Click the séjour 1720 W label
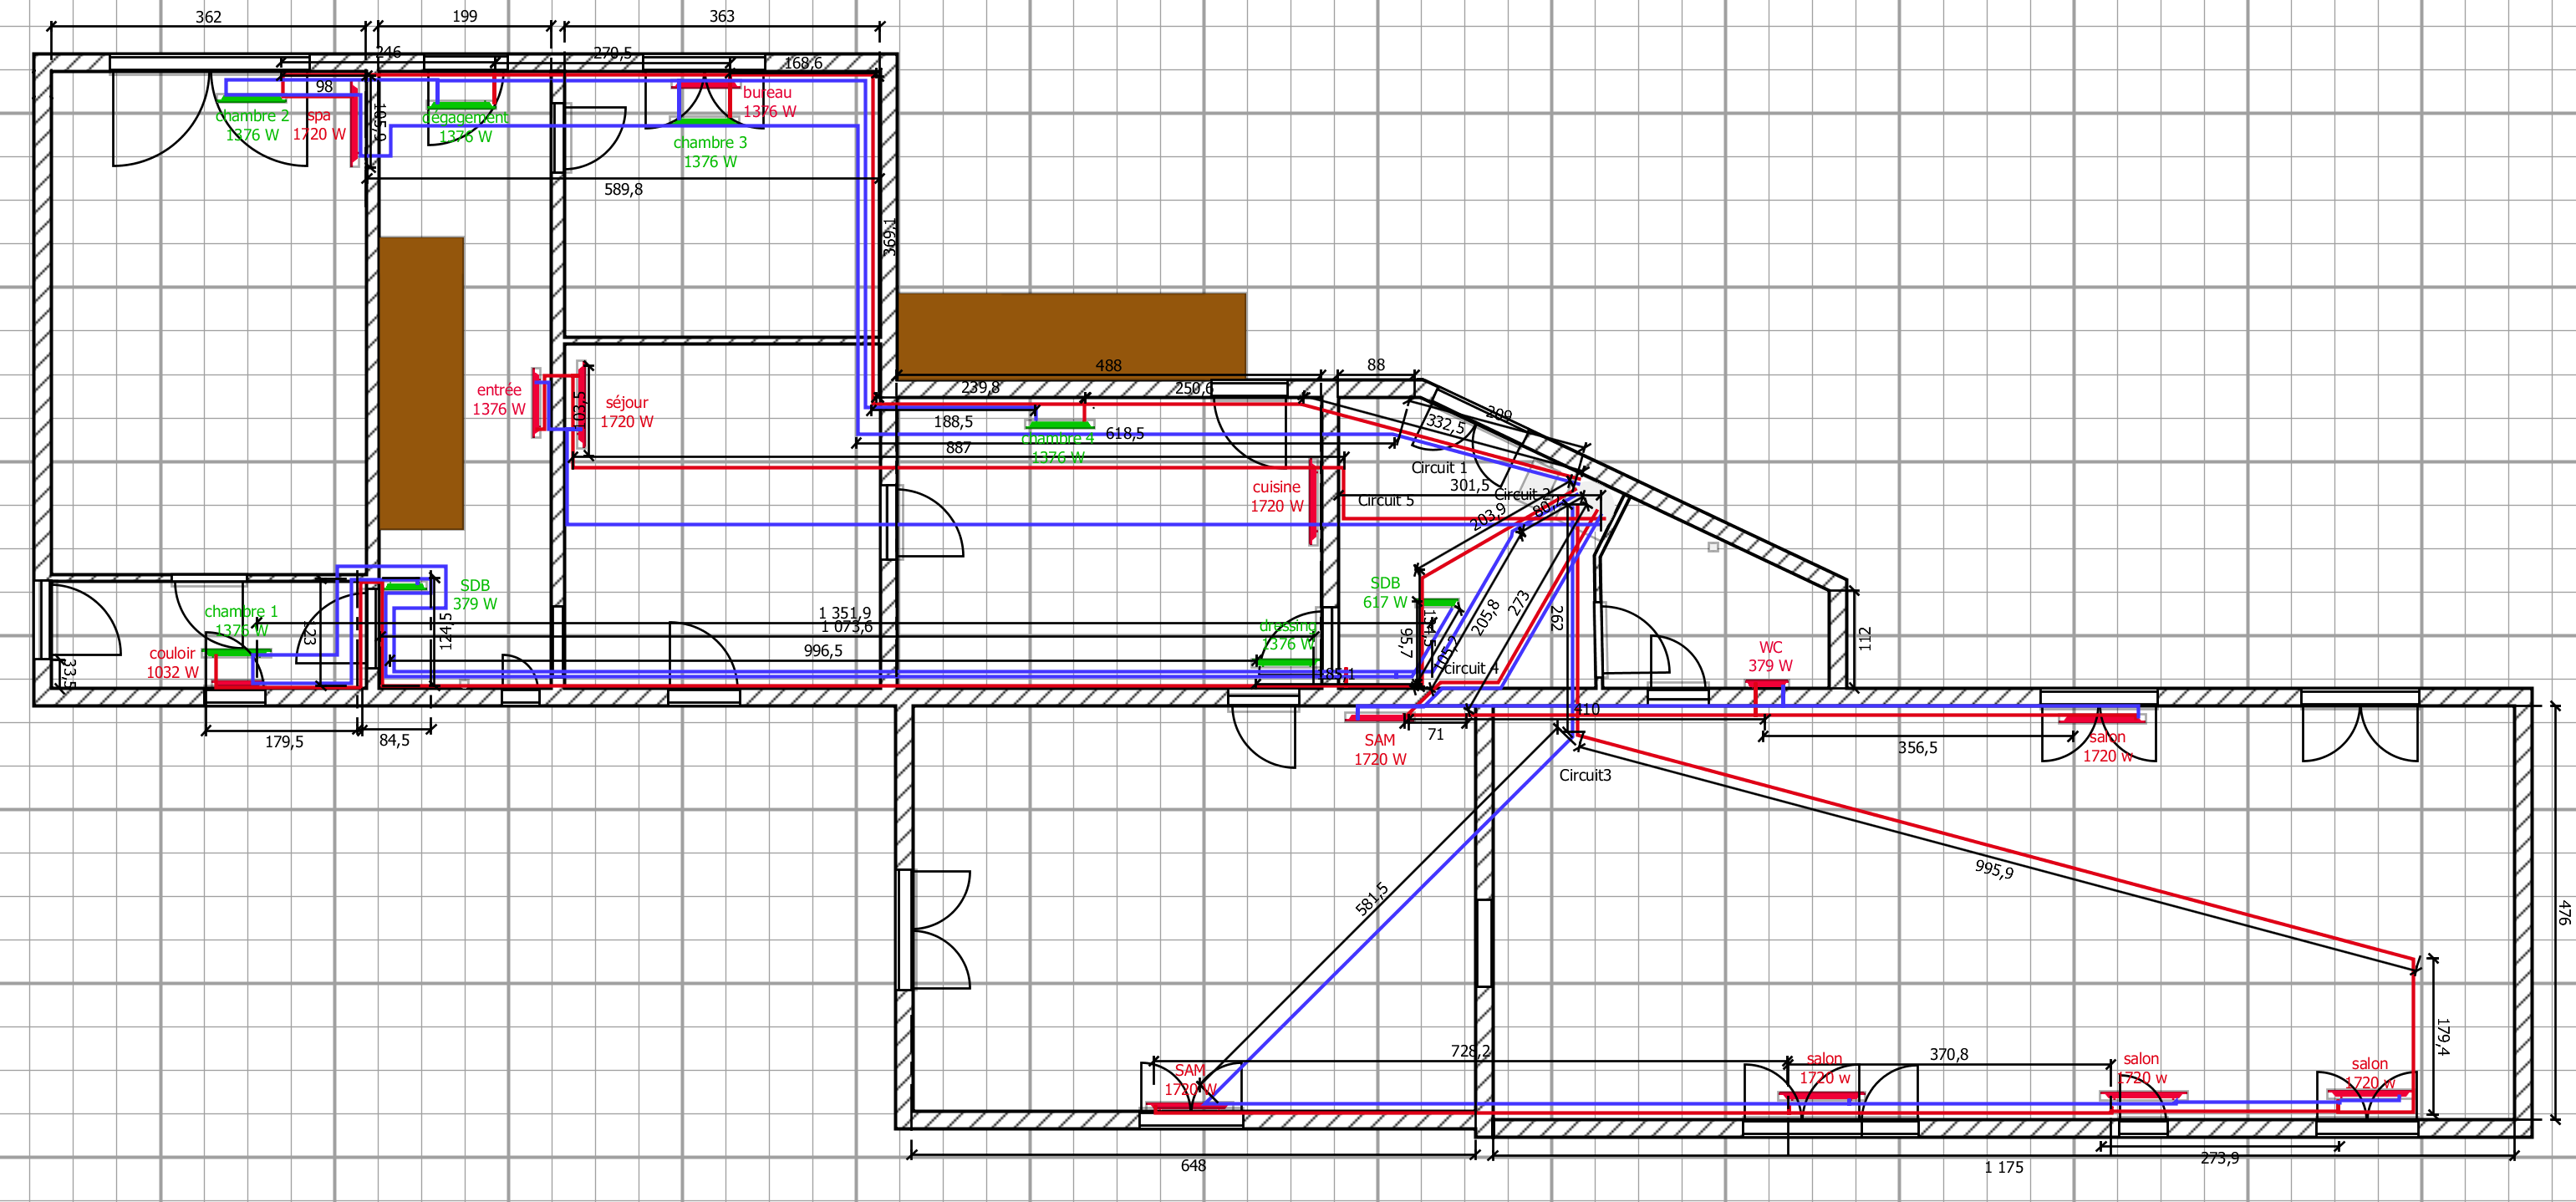 (x=627, y=412)
